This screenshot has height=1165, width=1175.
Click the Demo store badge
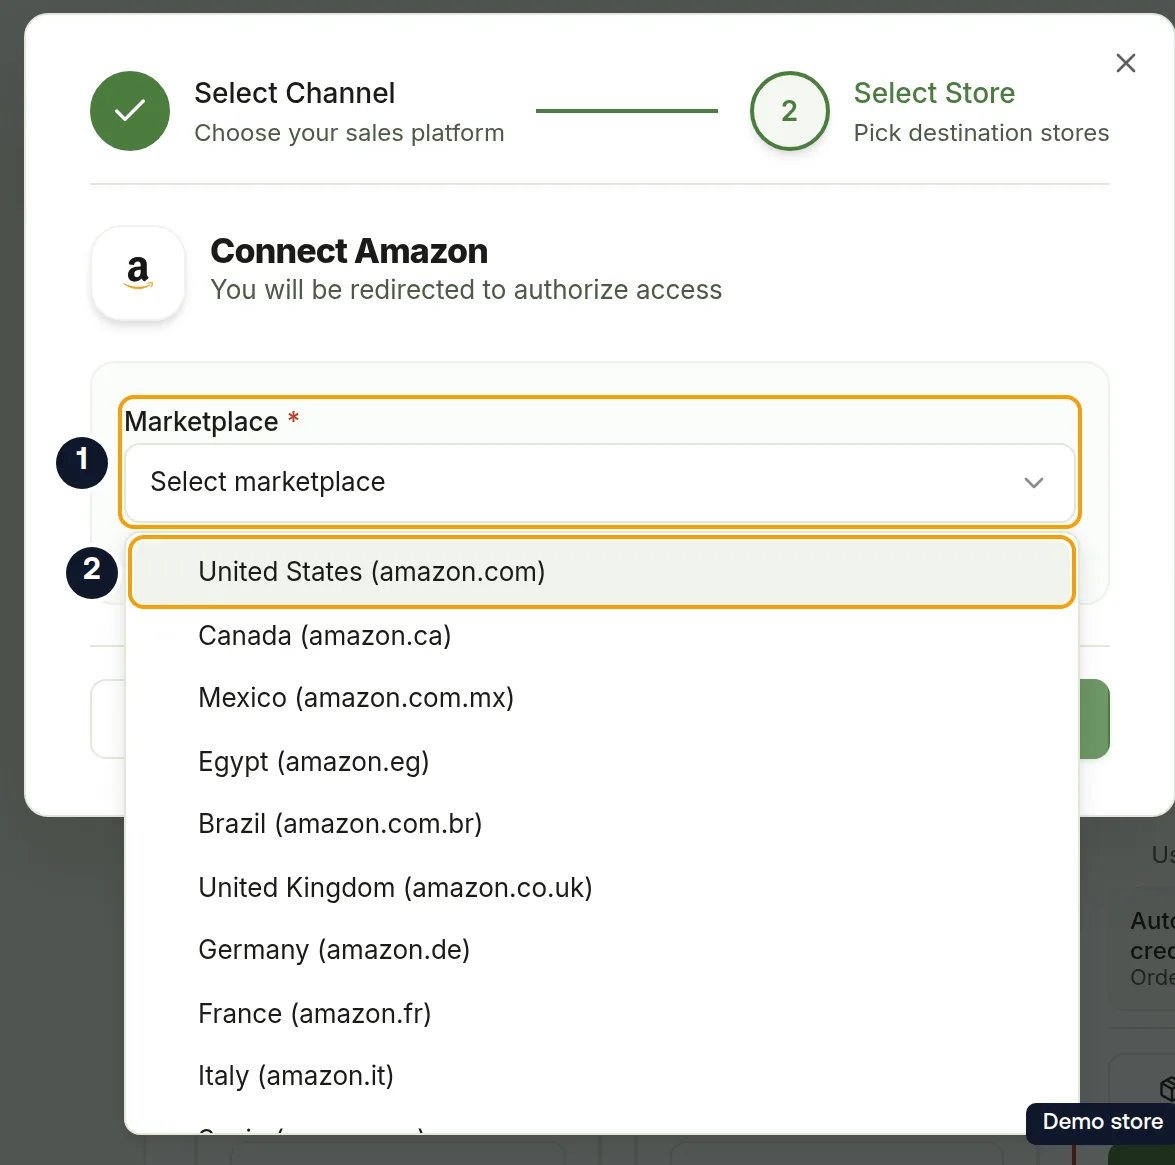pos(1102,1122)
